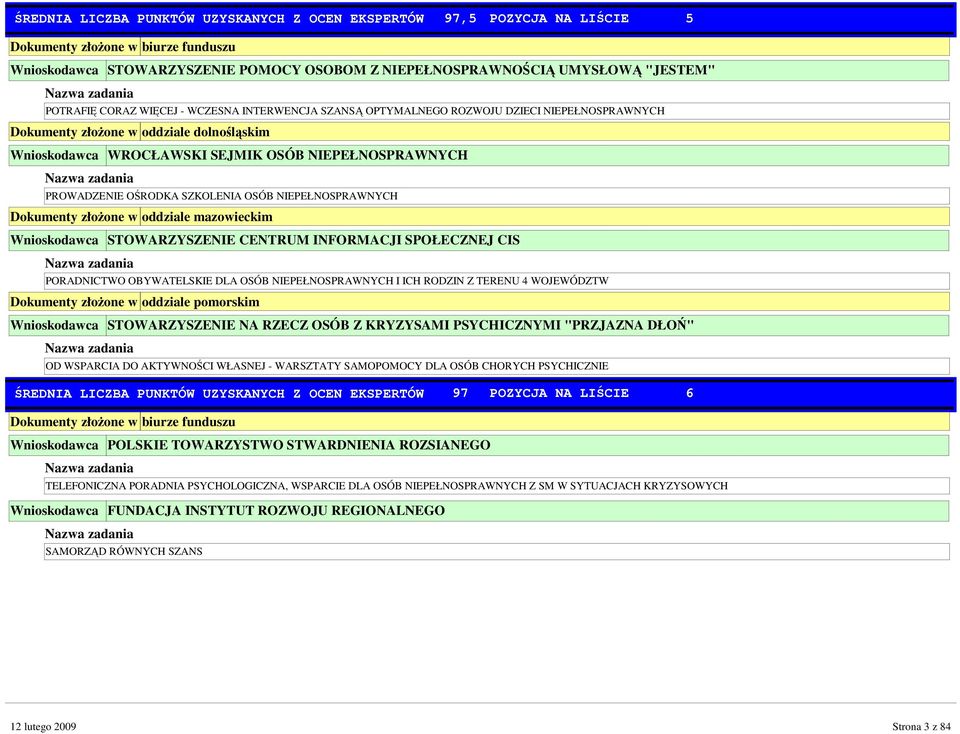Click score value 97,5 in blue header
Screen dimensions: 960x734
click(460, 19)
